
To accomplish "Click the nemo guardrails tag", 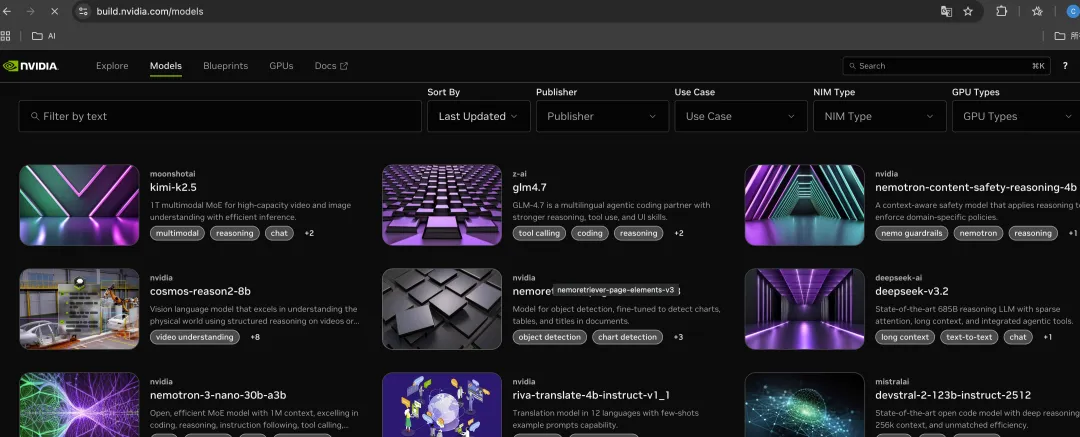I will (911, 234).
